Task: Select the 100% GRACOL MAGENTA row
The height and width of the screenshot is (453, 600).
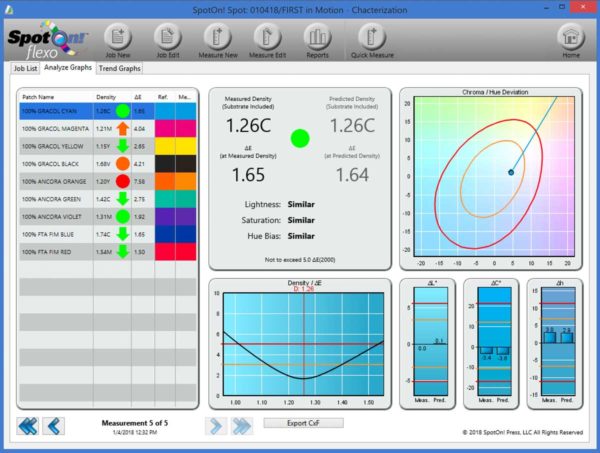Action: [108, 129]
